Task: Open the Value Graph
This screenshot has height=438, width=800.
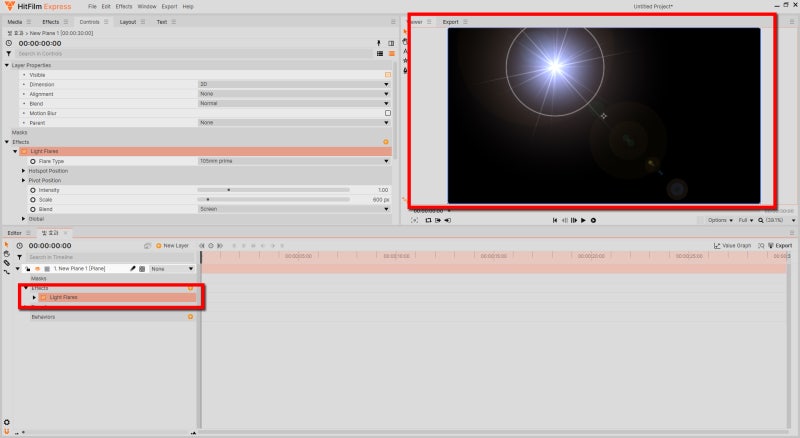Action: 732,246
